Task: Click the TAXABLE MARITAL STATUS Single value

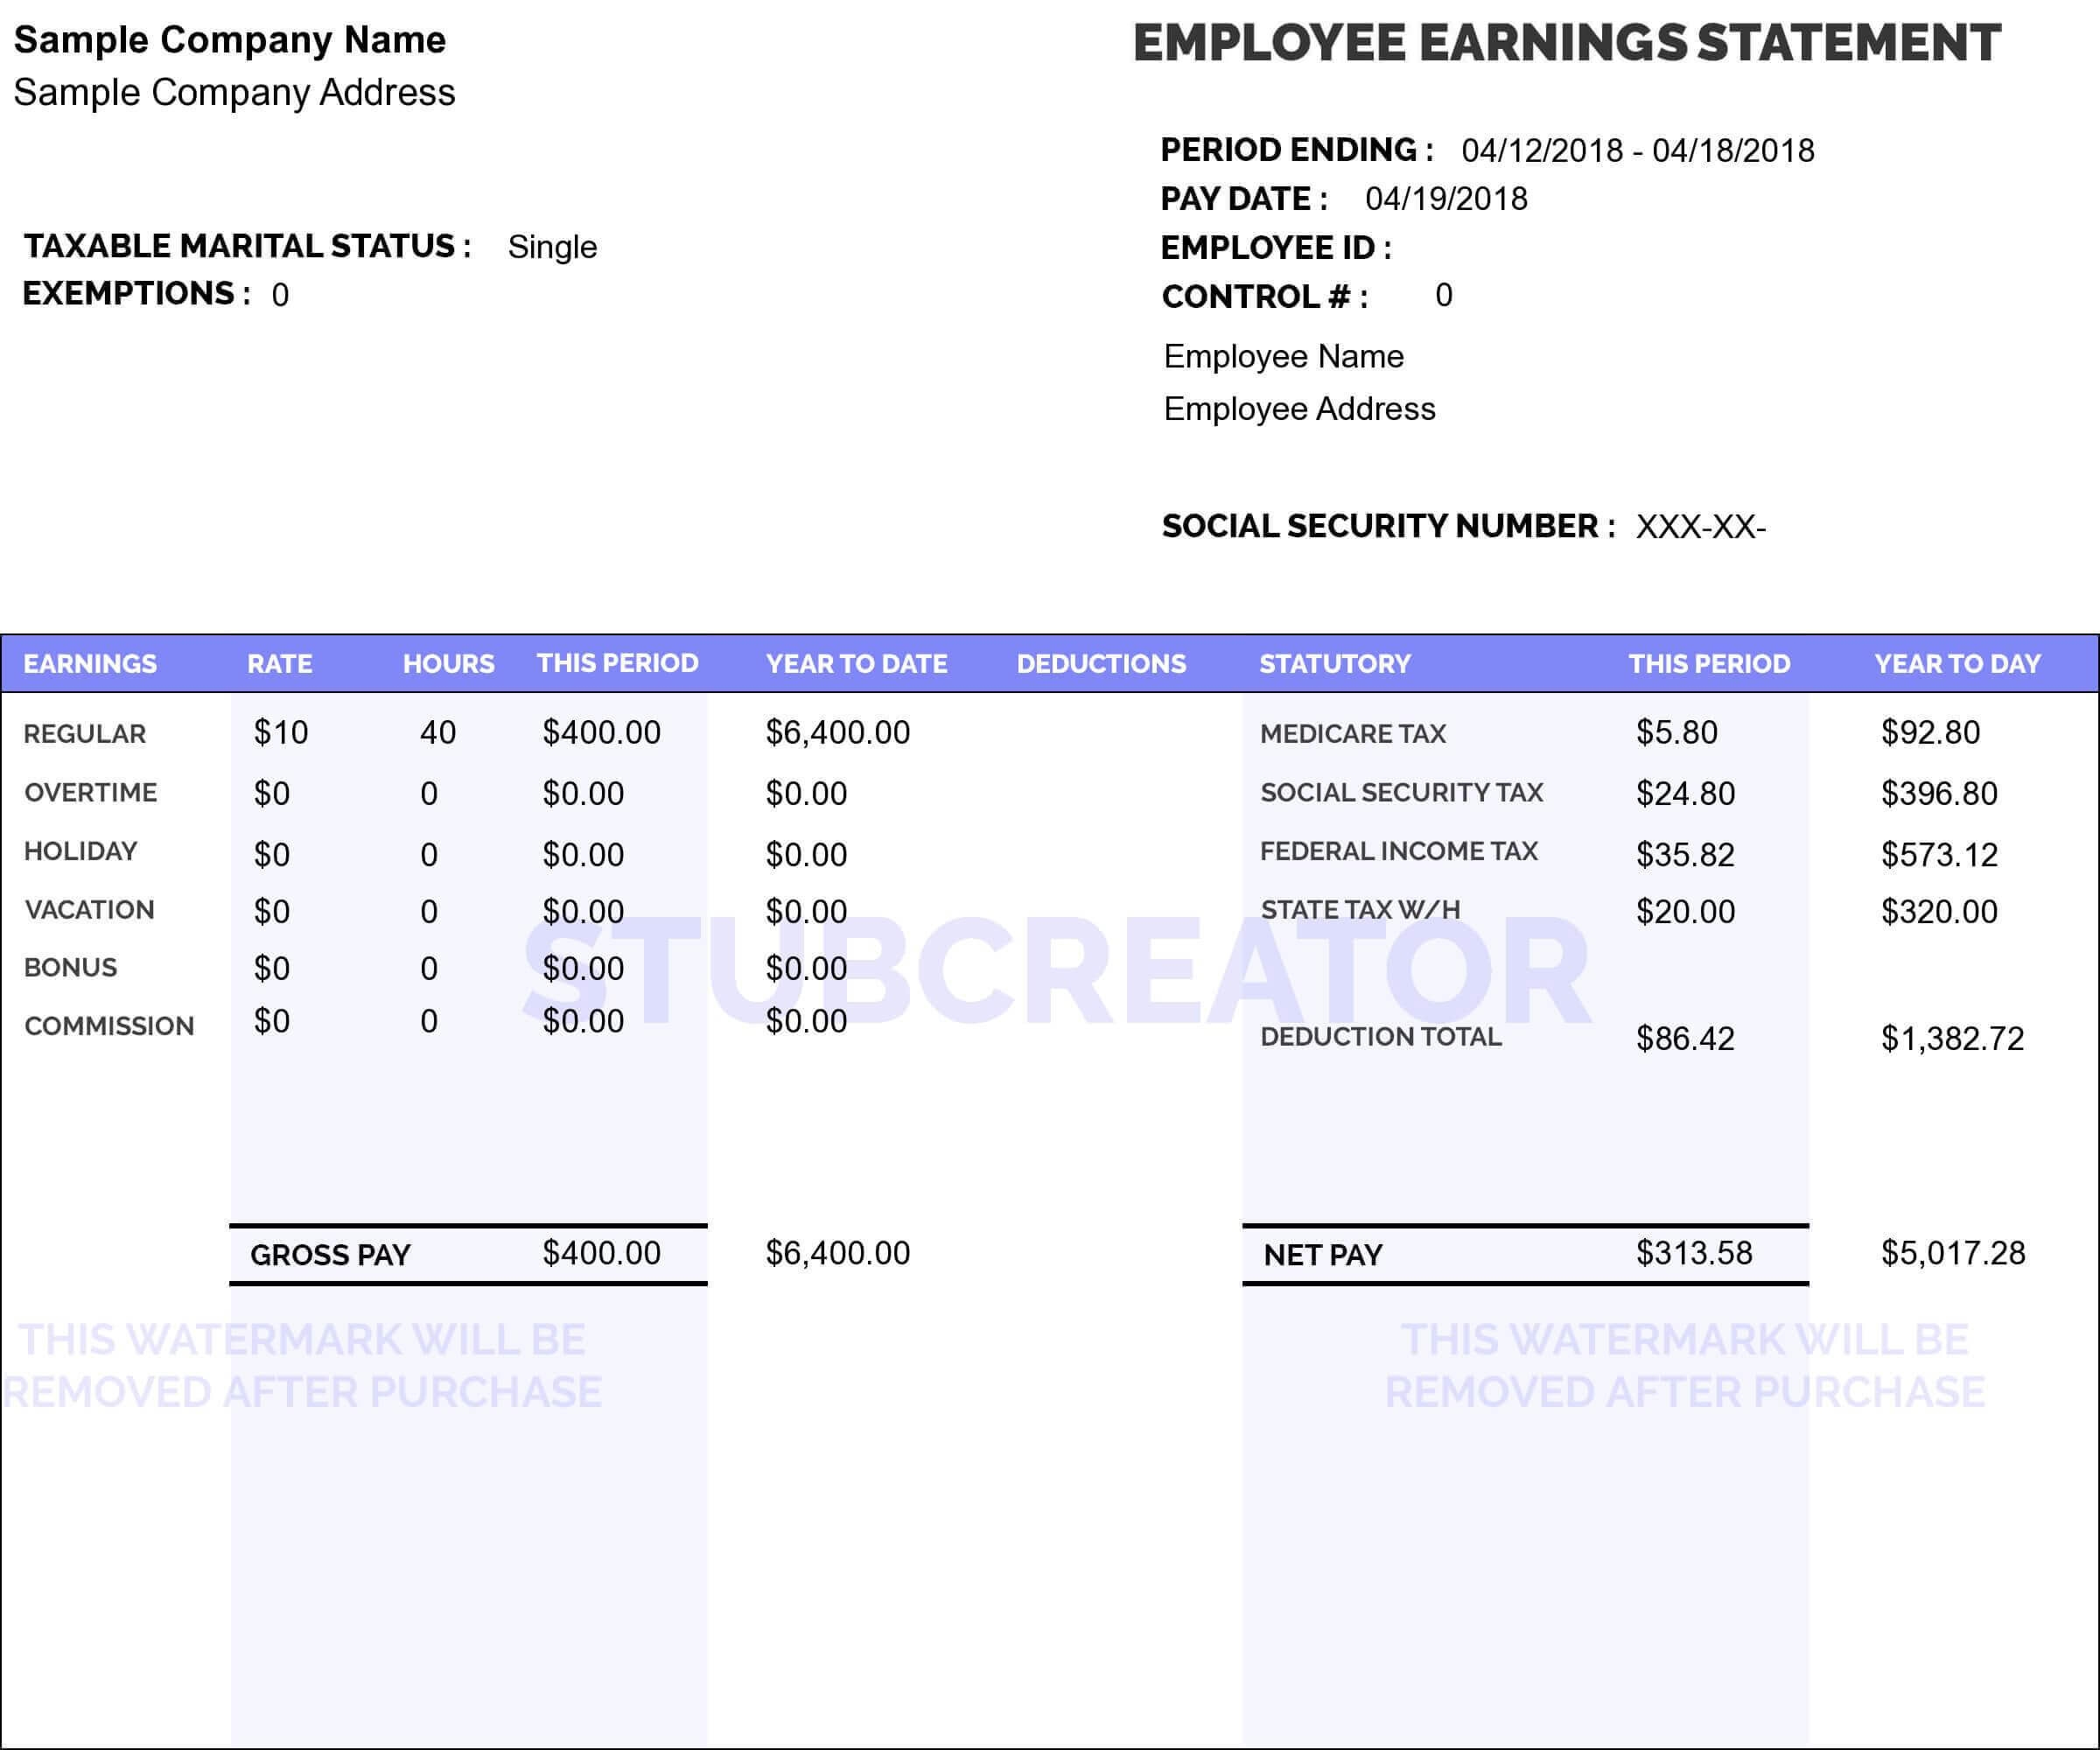Action: (551, 246)
